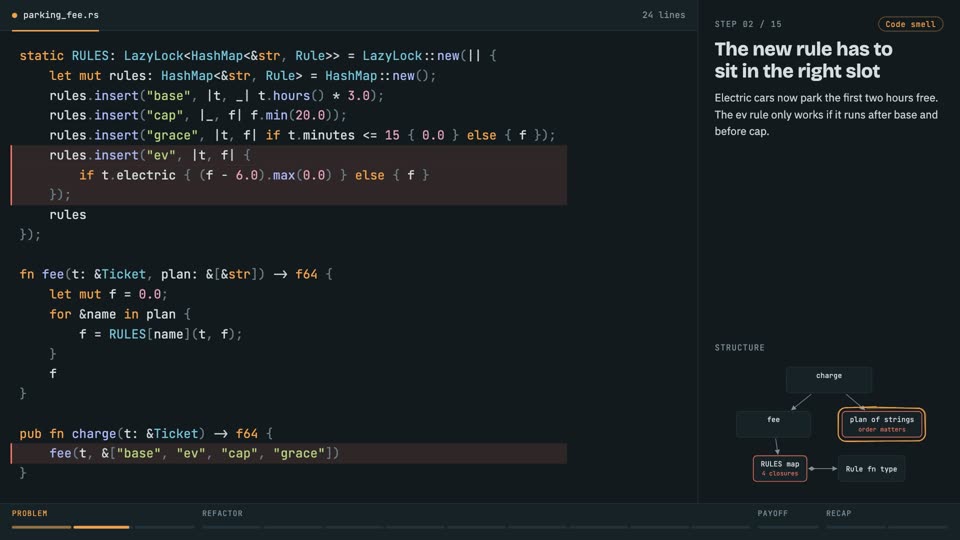Jump to the RECAP section label

838,513
